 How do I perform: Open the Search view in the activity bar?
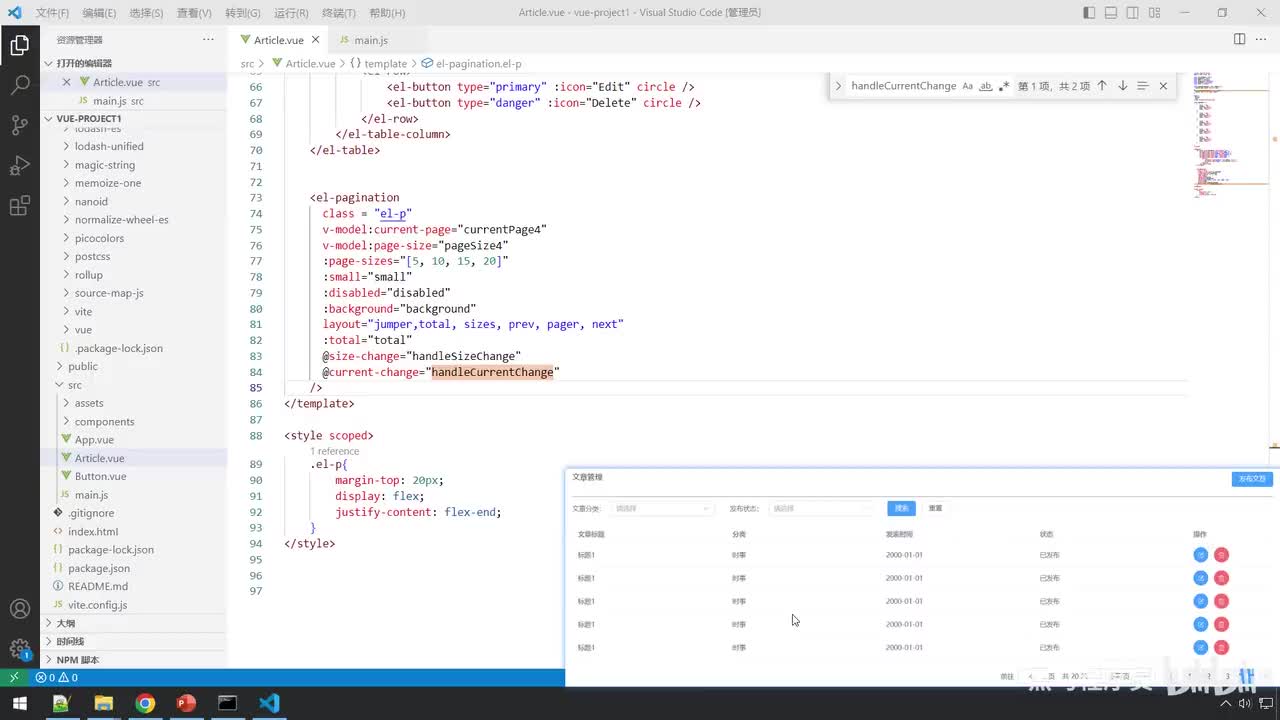tap(19, 85)
